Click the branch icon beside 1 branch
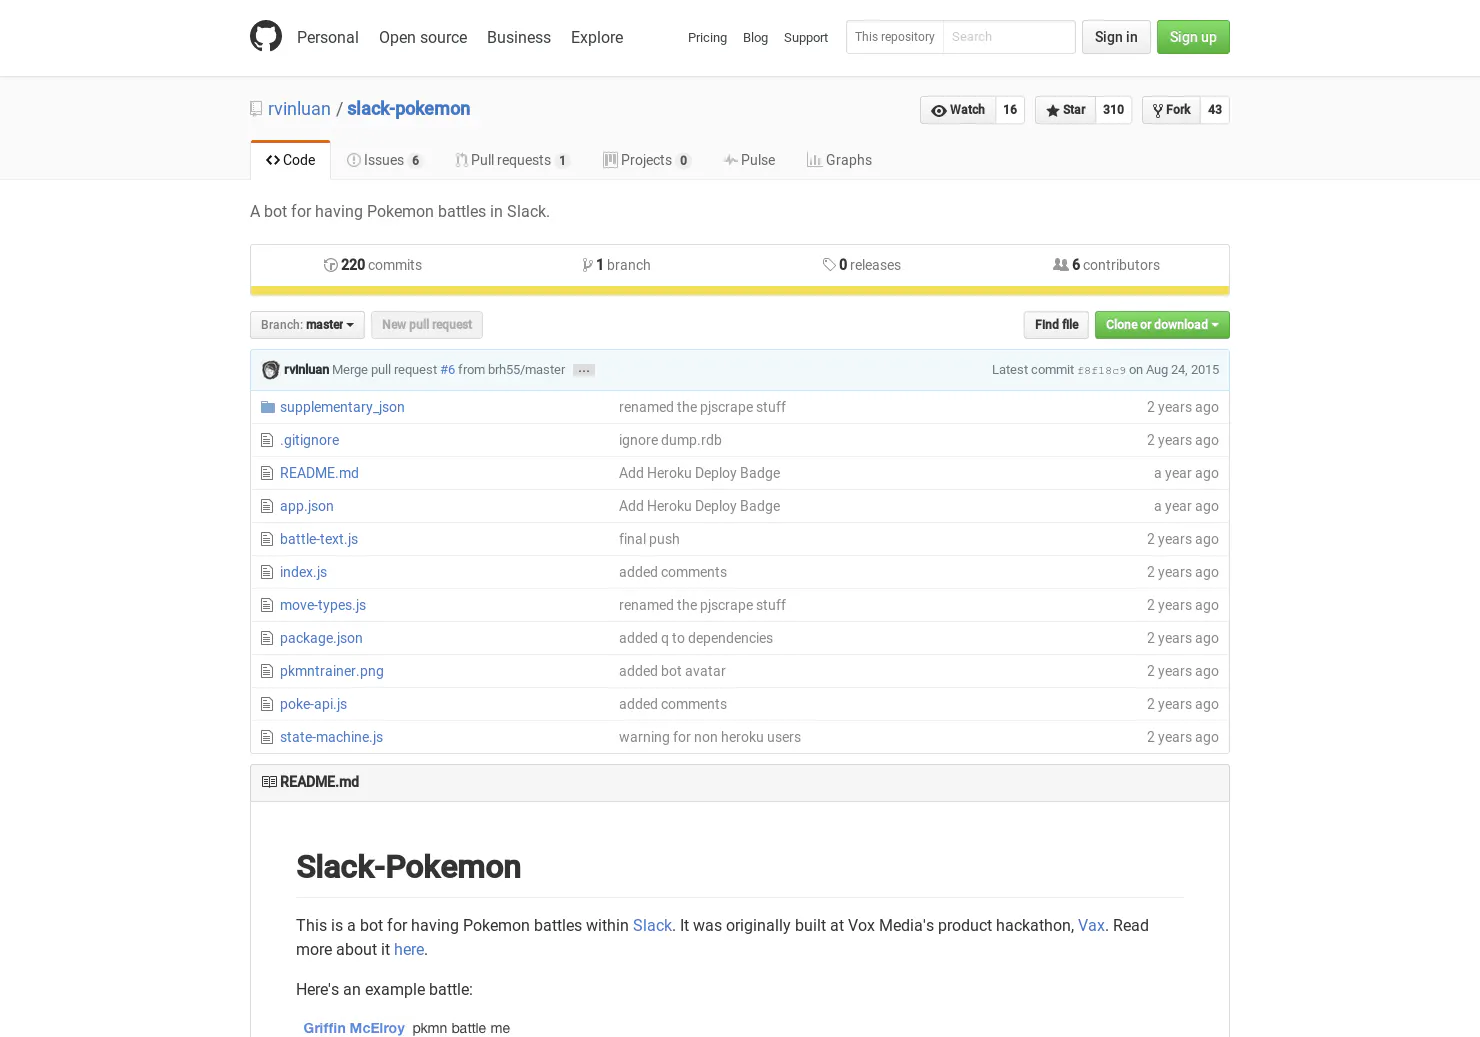This screenshot has height=1037, width=1480. [587, 265]
